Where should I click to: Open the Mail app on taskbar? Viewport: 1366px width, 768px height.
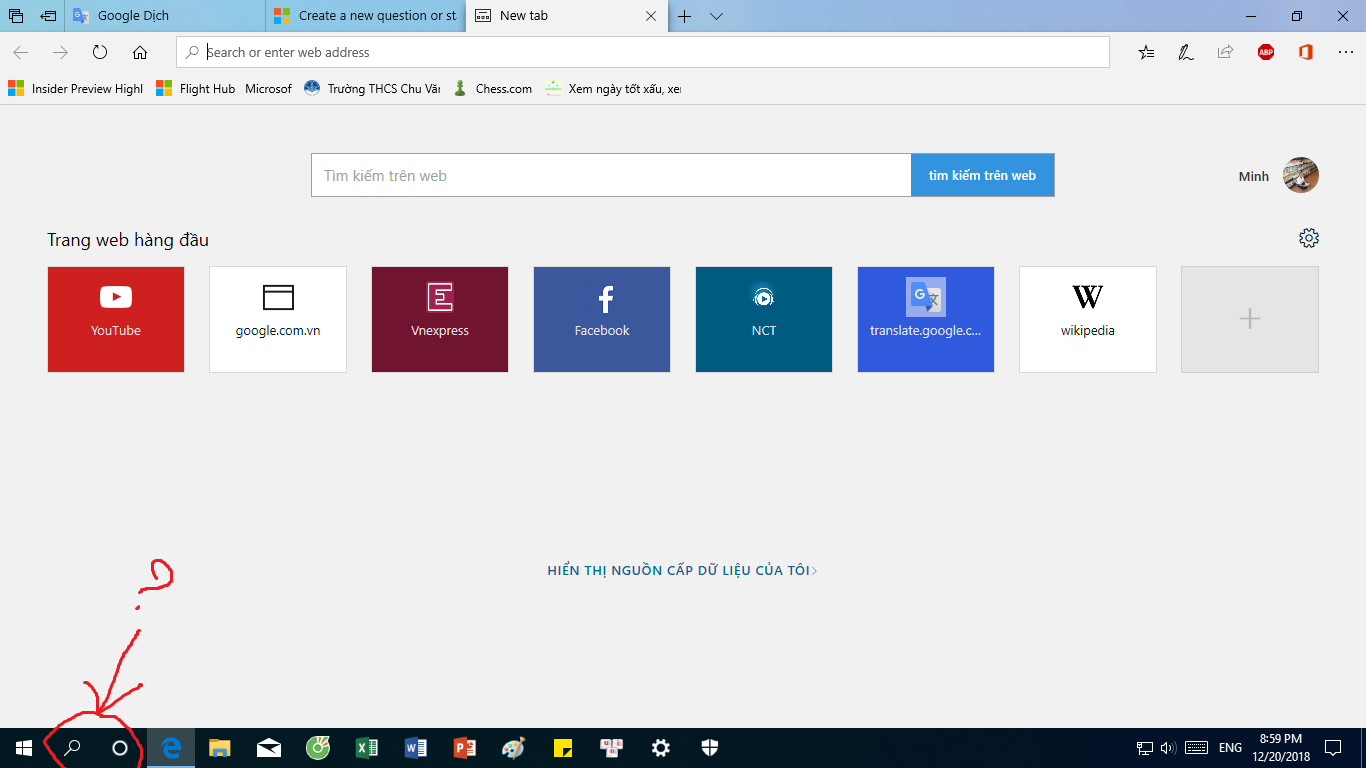(x=269, y=748)
